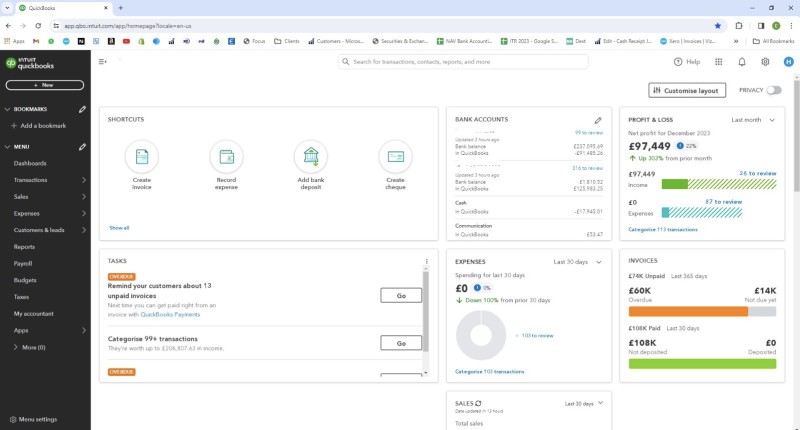800x430 pixels.
Task: Click the orange overdue invoices bar
Action: [688, 312]
